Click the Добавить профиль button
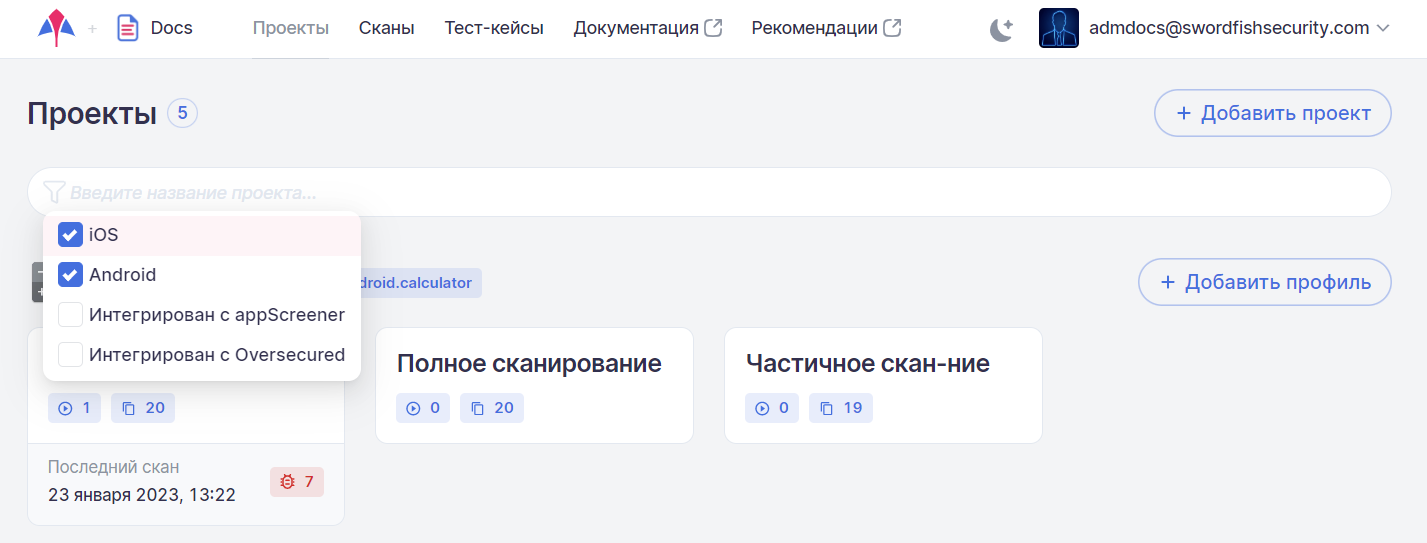This screenshot has height=543, width=1427. coord(1264,282)
